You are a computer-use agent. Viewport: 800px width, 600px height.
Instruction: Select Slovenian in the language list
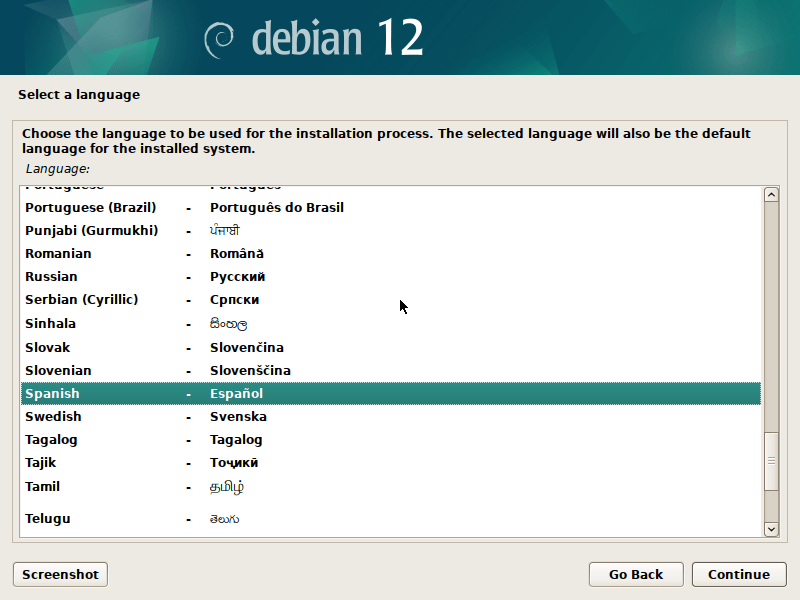tap(391, 370)
